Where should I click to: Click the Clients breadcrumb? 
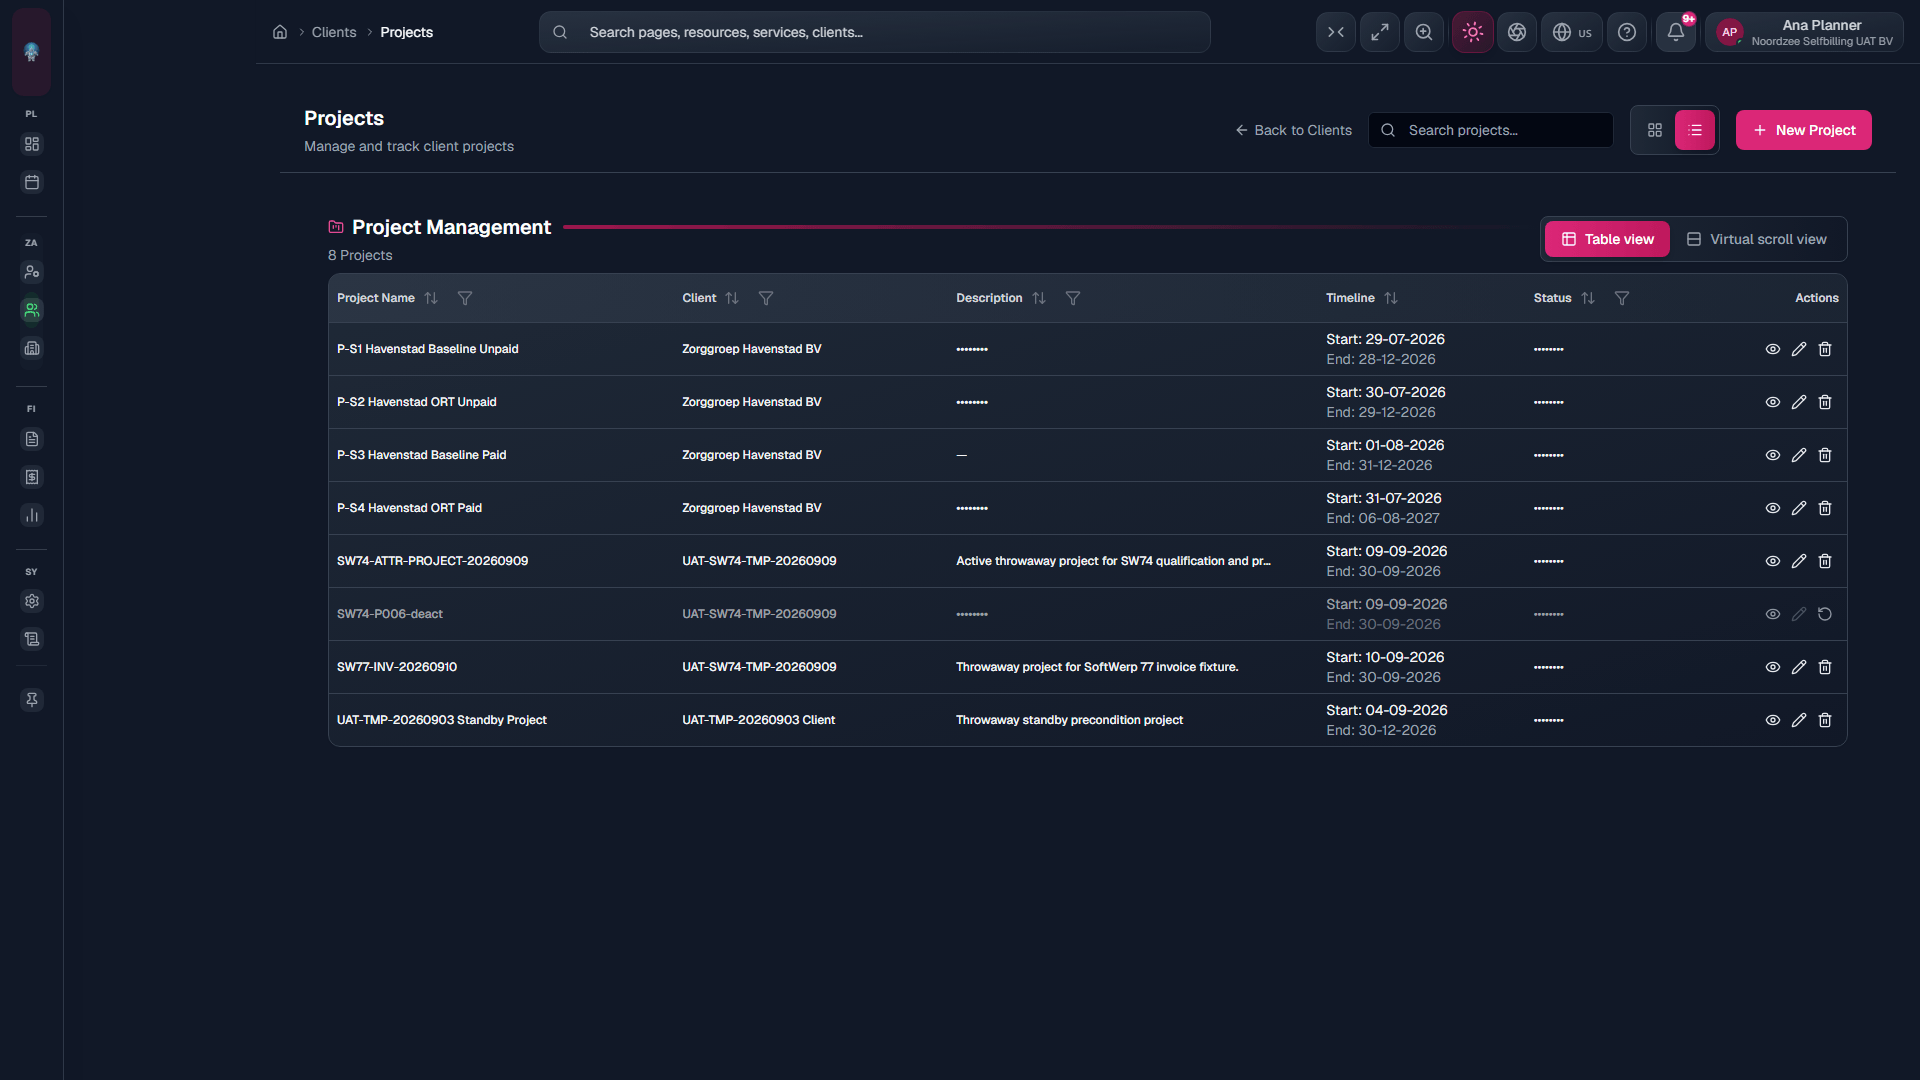(x=334, y=32)
